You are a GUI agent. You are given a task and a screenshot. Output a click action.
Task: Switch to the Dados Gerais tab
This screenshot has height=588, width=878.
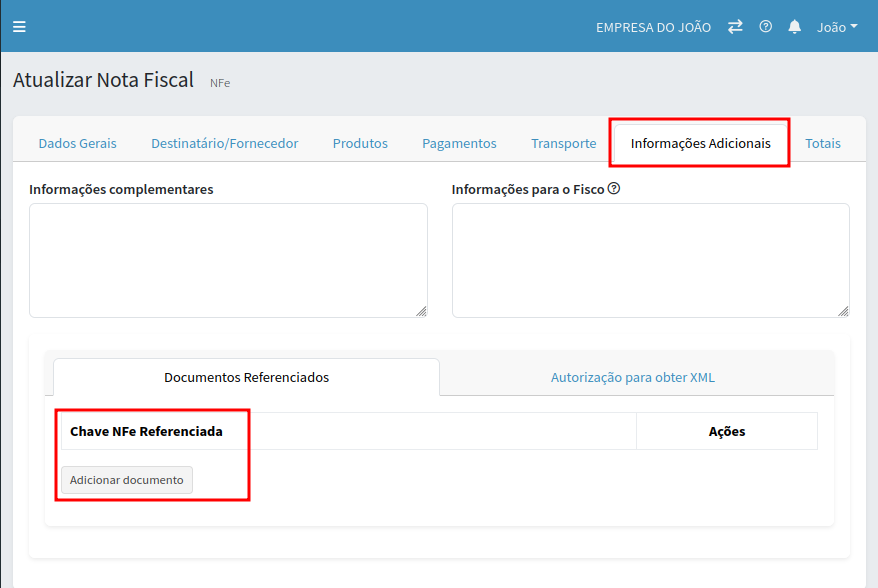[77, 143]
